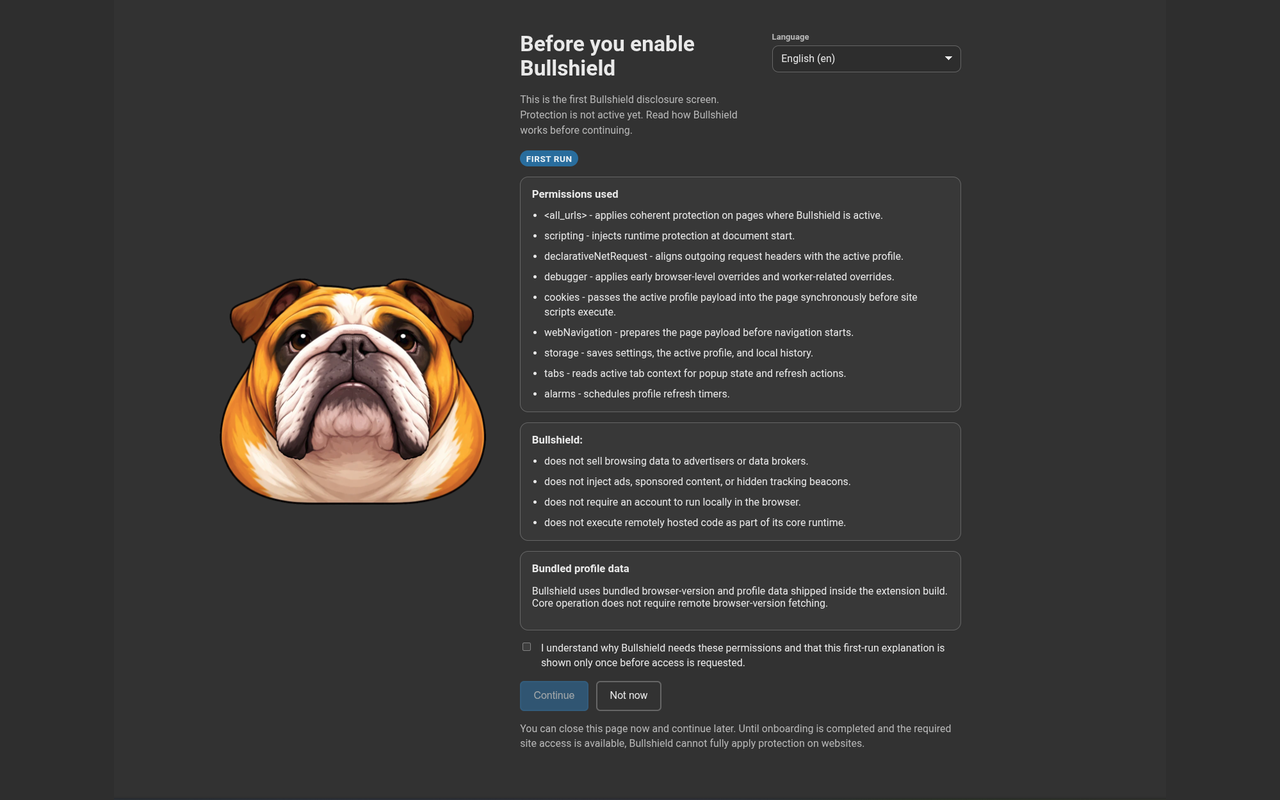Viewport: 1280px width, 800px height.
Task: Click the 'This is the first Bullshield disclosure' paragraph
Action: tap(628, 115)
